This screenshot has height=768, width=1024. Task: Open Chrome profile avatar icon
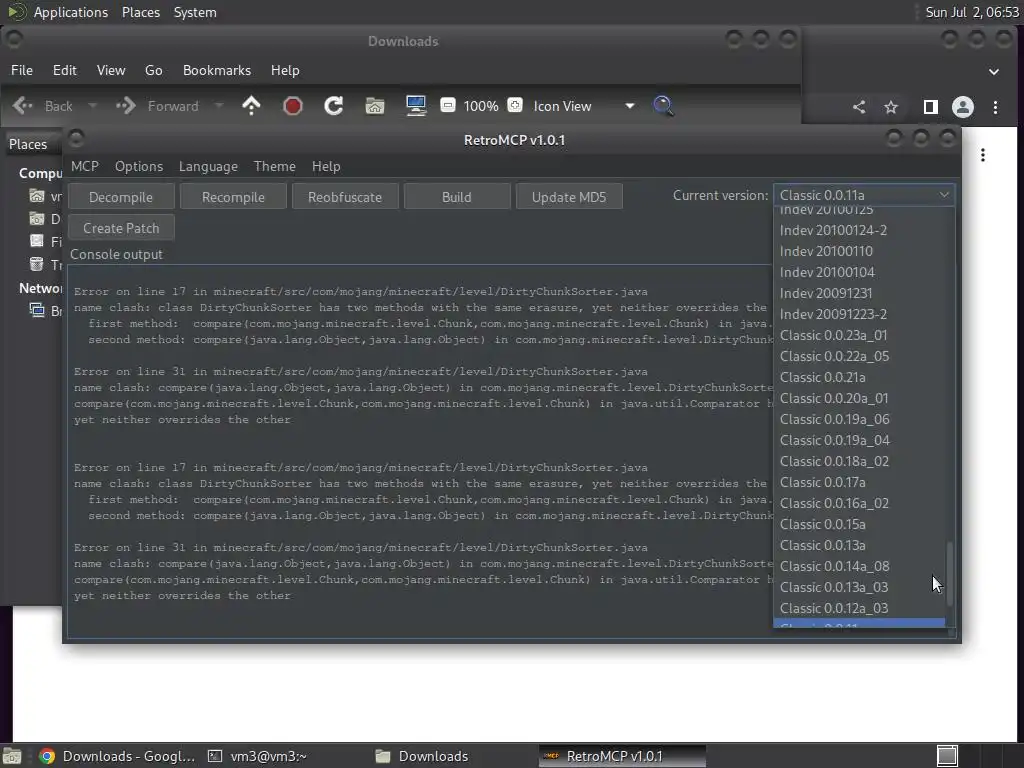(963, 107)
